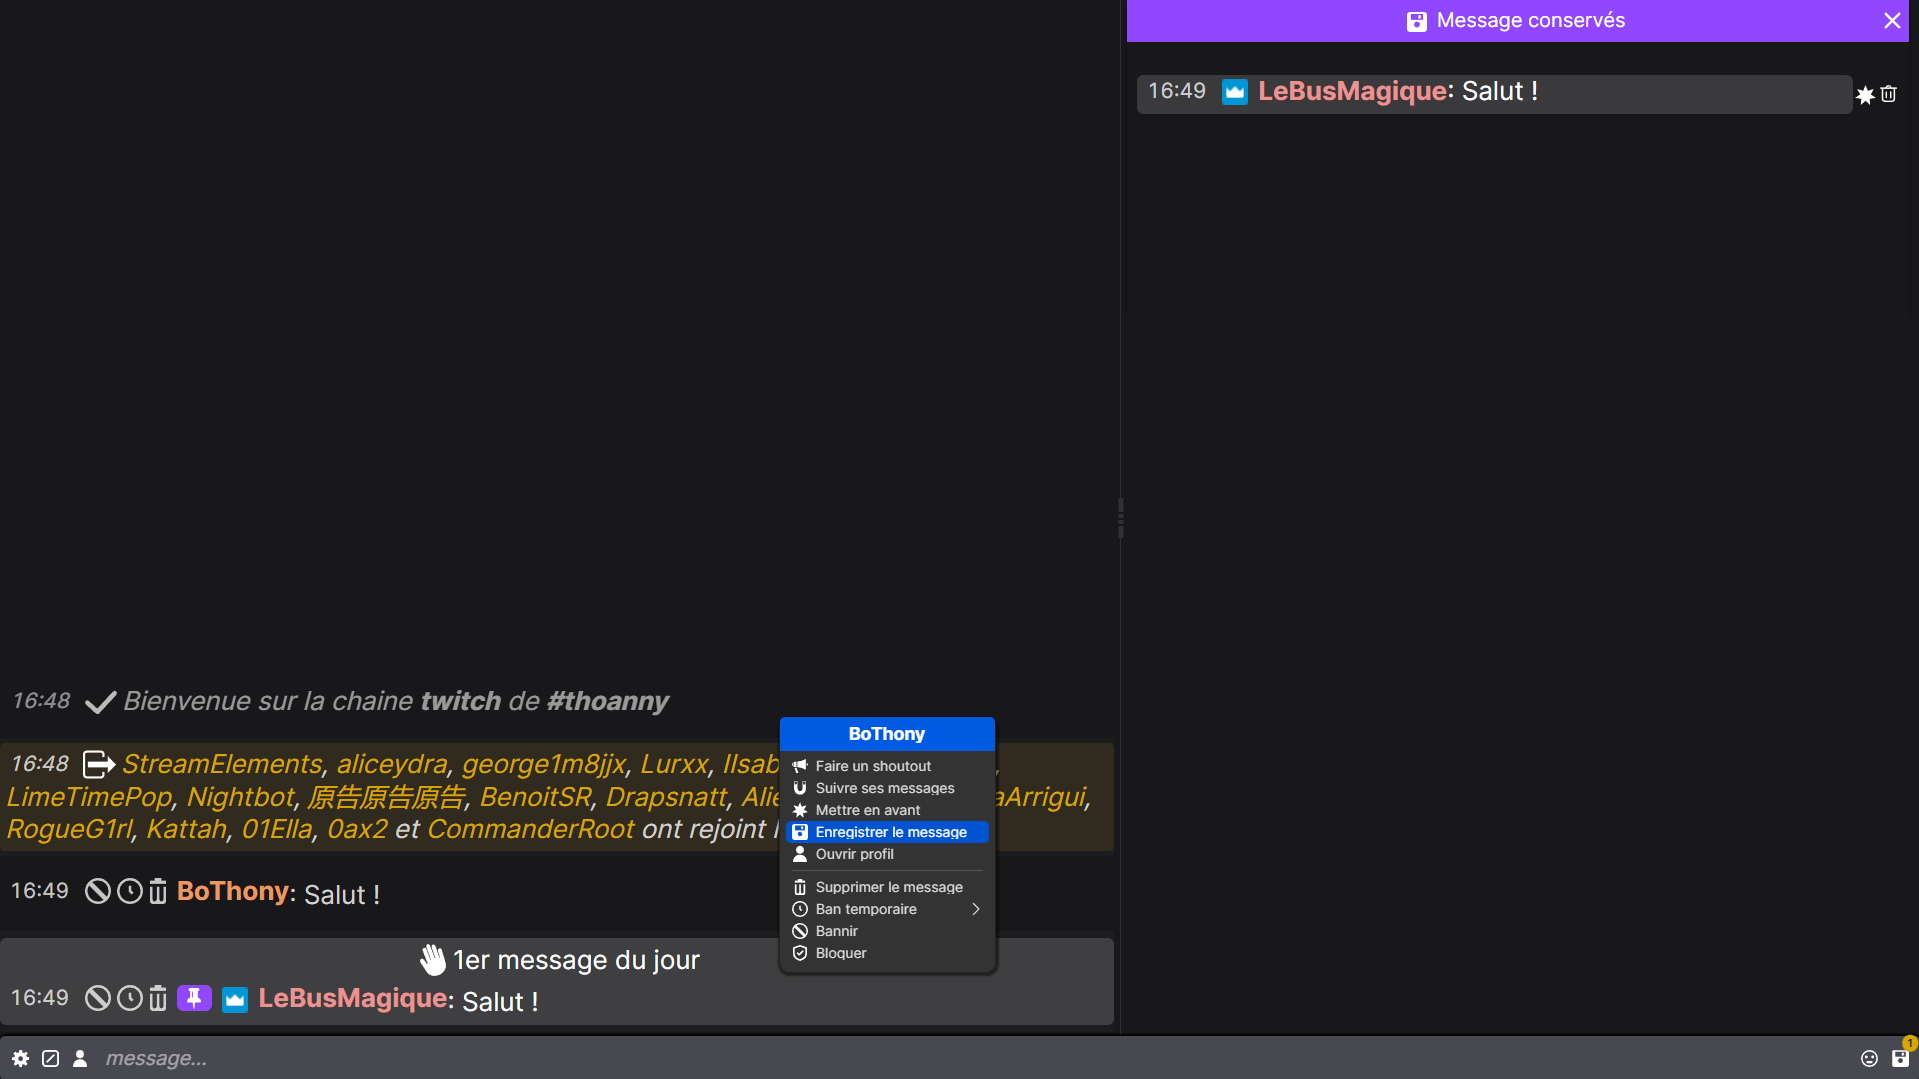Click StreamElements in the join list

[222, 764]
